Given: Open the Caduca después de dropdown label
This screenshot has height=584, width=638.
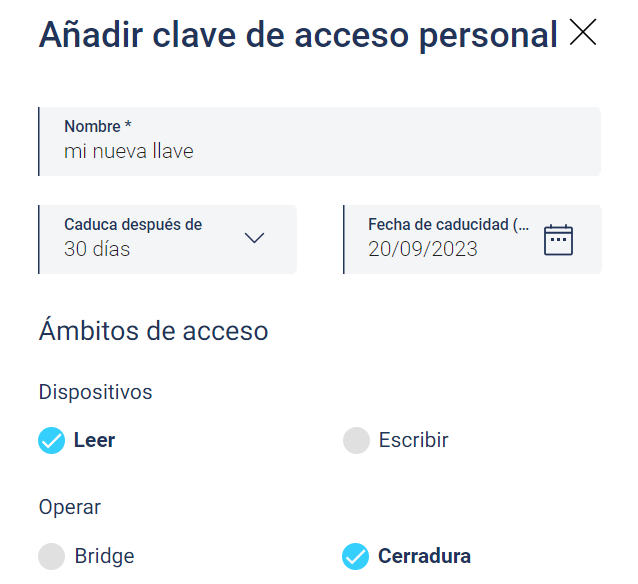Looking at the screenshot, I should (x=133, y=225).
